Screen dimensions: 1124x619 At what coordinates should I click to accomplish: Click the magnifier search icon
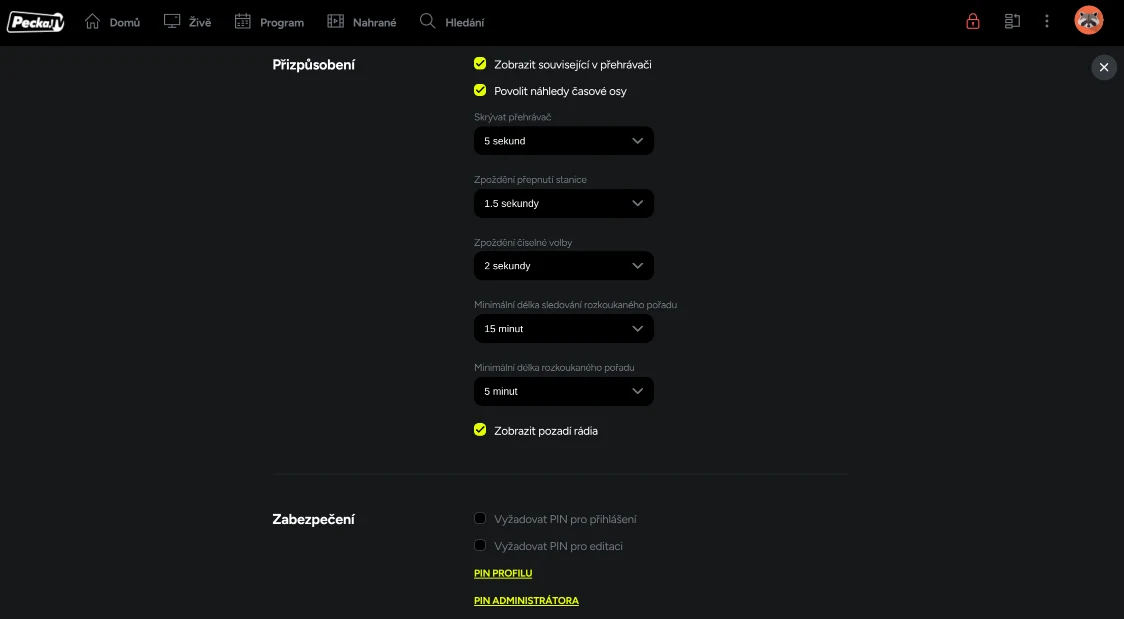point(428,21)
